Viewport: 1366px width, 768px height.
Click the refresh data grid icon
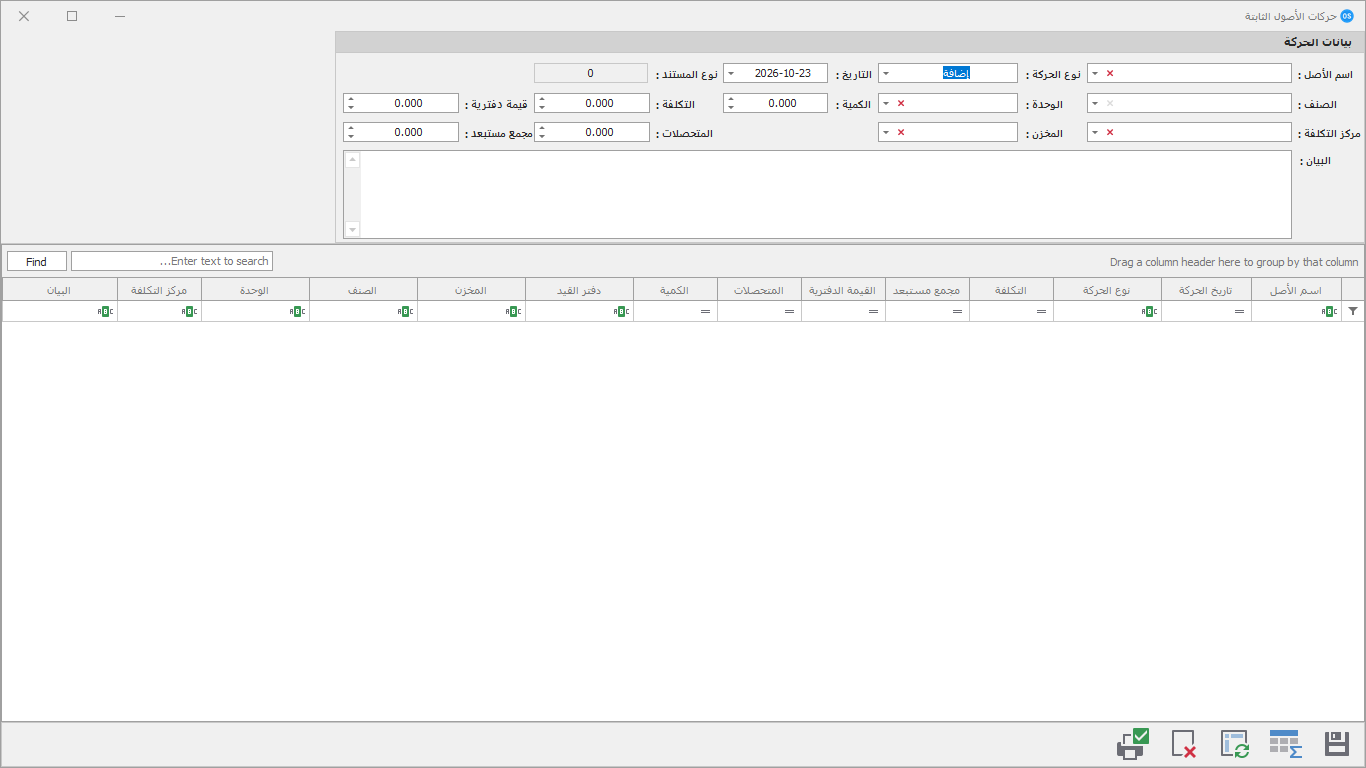[1235, 744]
